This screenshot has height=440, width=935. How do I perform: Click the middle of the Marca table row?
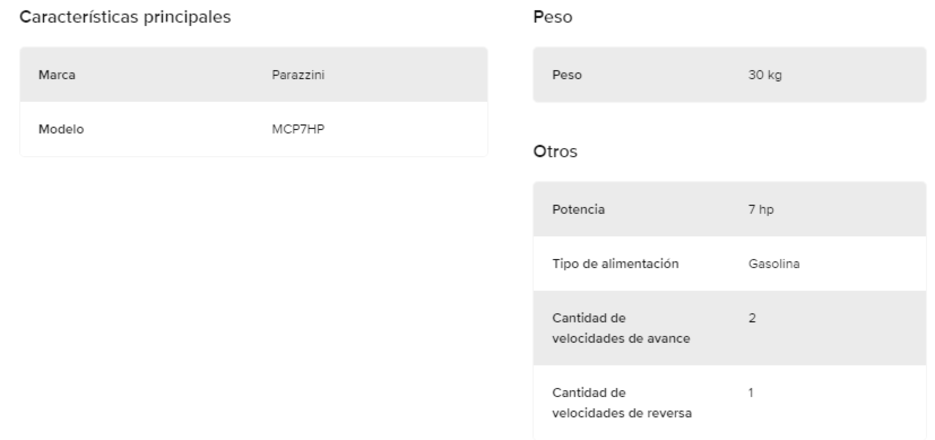[254, 75]
